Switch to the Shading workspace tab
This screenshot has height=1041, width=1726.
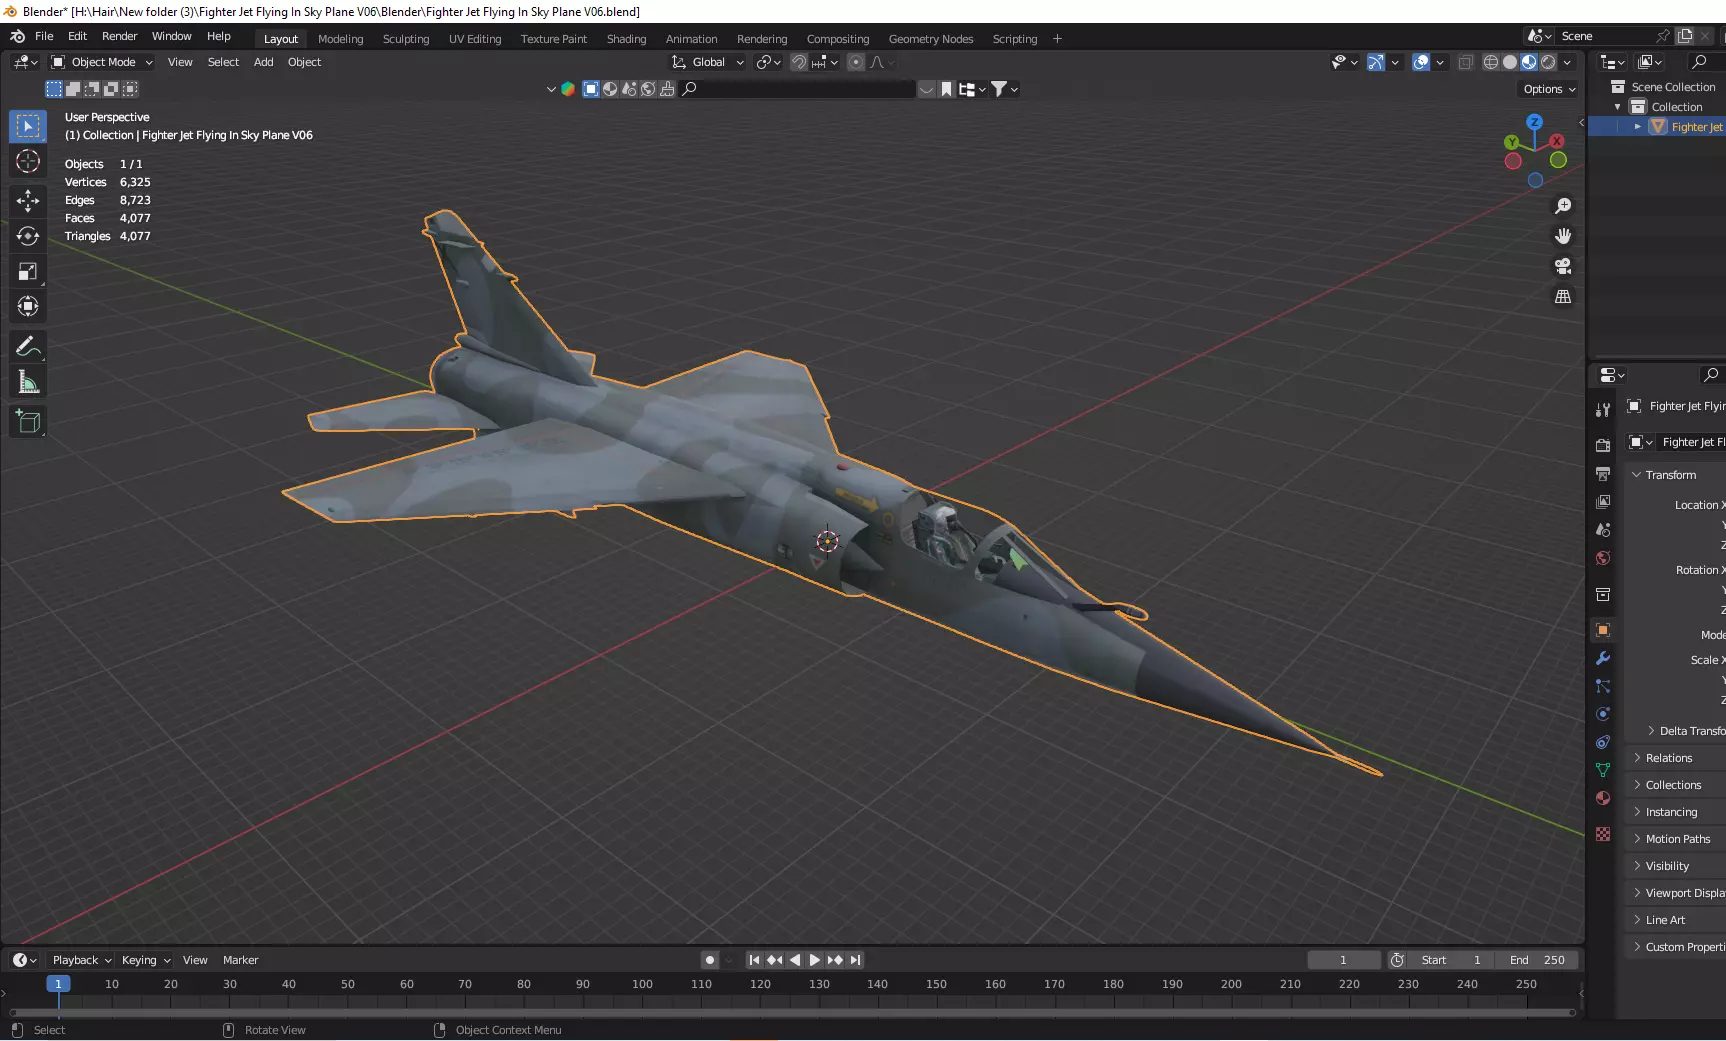(x=626, y=39)
